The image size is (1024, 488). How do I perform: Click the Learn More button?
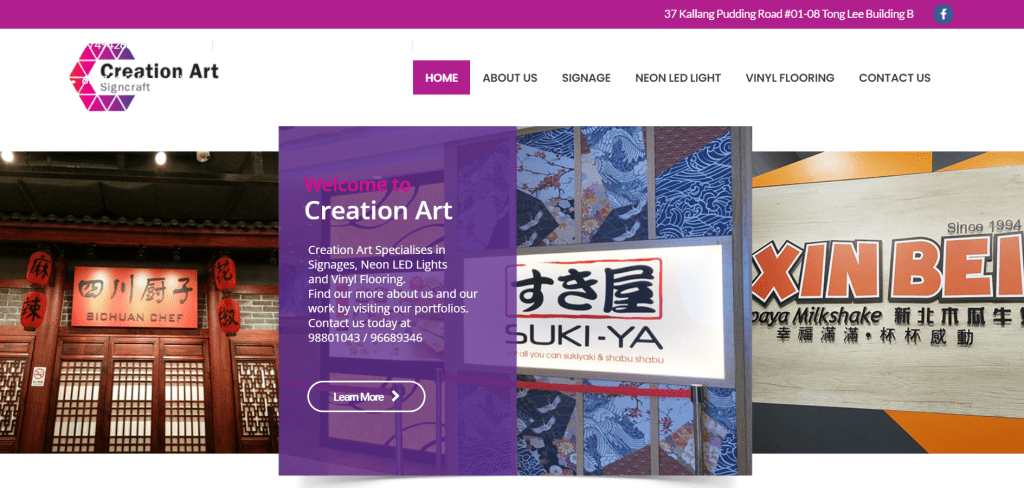click(x=366, y=397)
